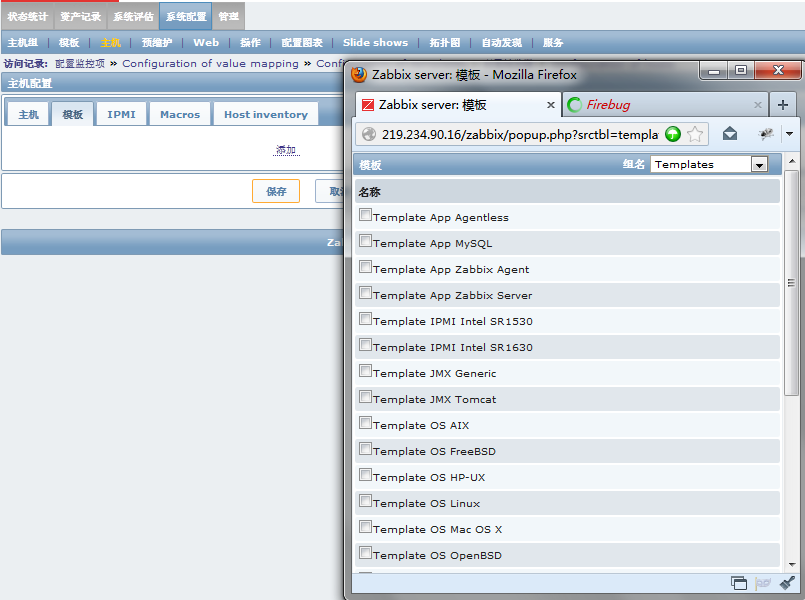This screenshot has height=600, width=805.
Task: Check Template OS FreeBSD
Action: (x=365, y=449)
